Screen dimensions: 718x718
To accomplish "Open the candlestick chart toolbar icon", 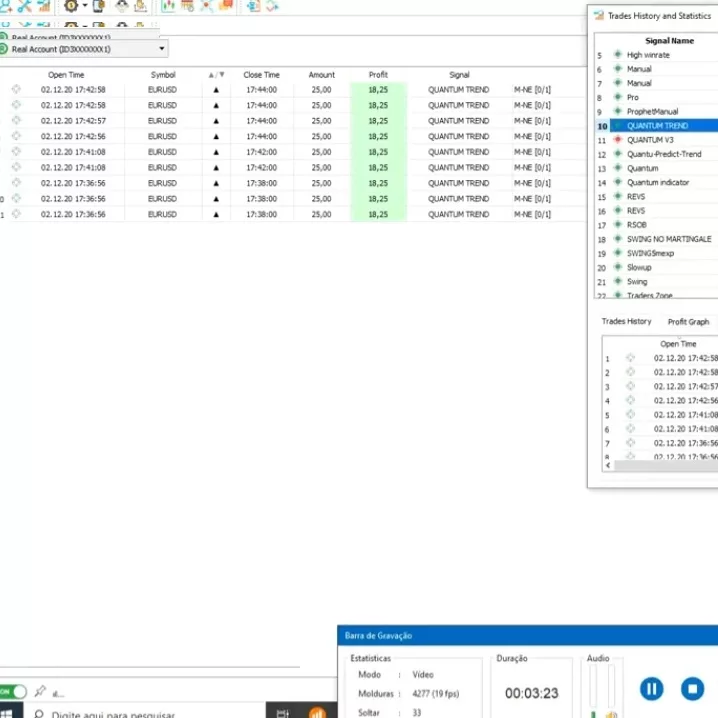I will pyautogui.click(x=169, y=5).
